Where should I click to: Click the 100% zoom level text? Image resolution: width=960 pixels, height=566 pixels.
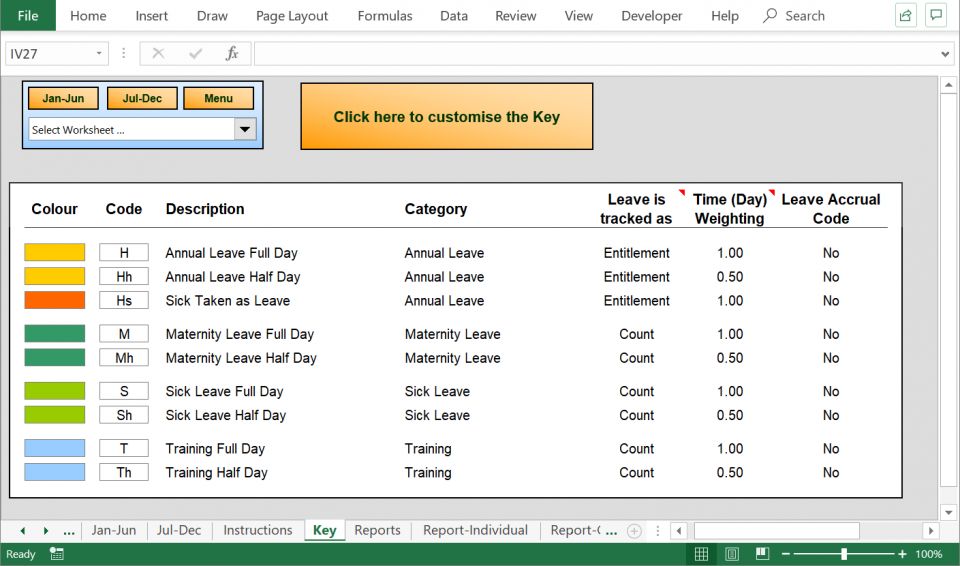[x=928, y=554]
